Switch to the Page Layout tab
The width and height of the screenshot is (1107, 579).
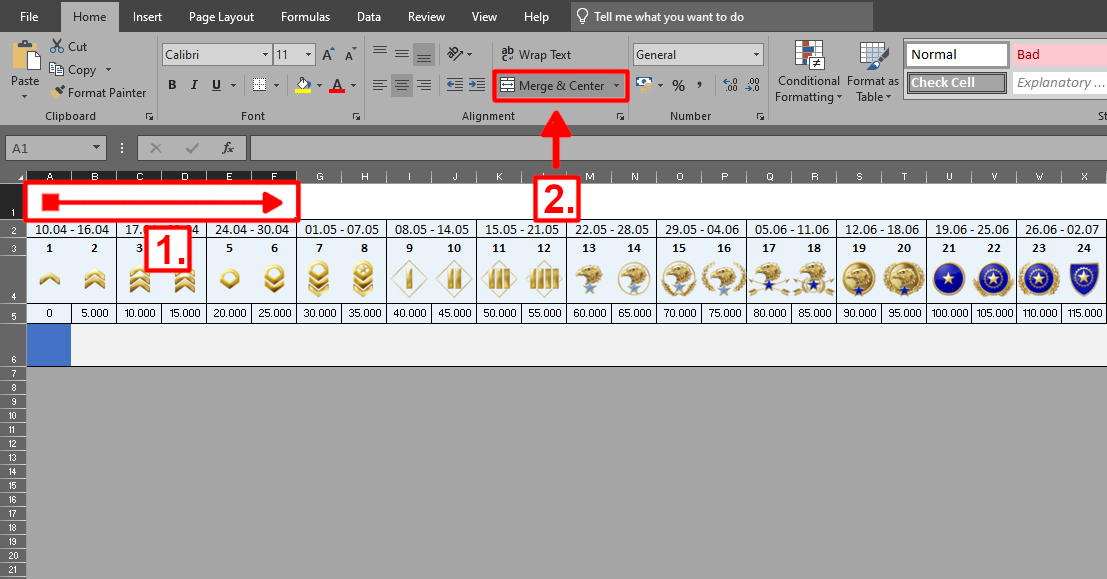(x=221, y=16)
